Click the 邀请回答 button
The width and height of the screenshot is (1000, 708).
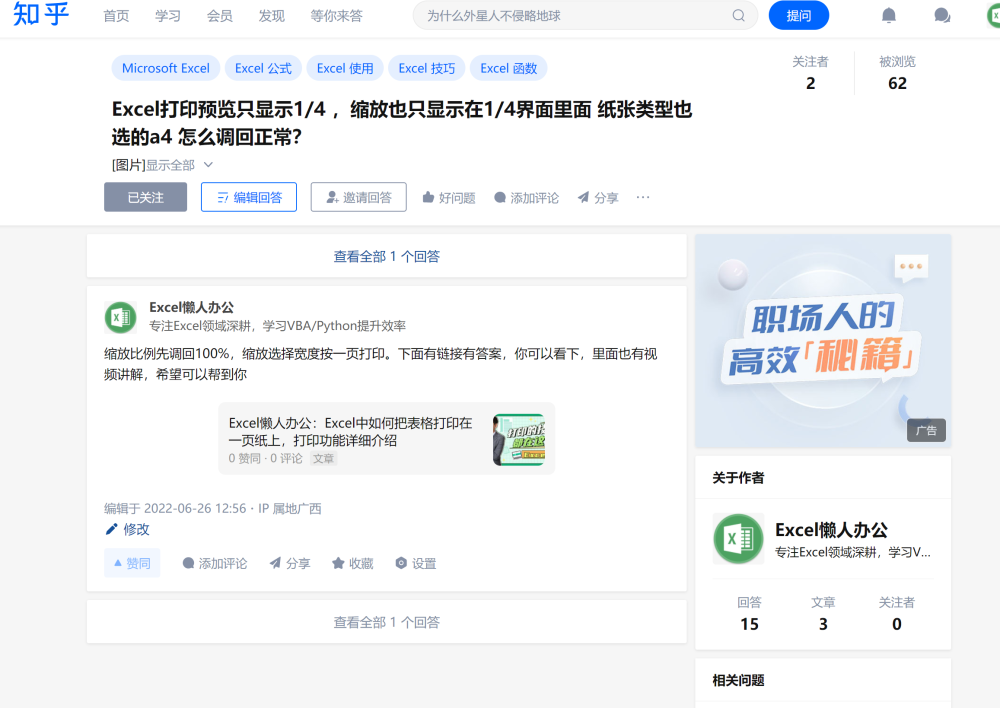pos(358,197)
